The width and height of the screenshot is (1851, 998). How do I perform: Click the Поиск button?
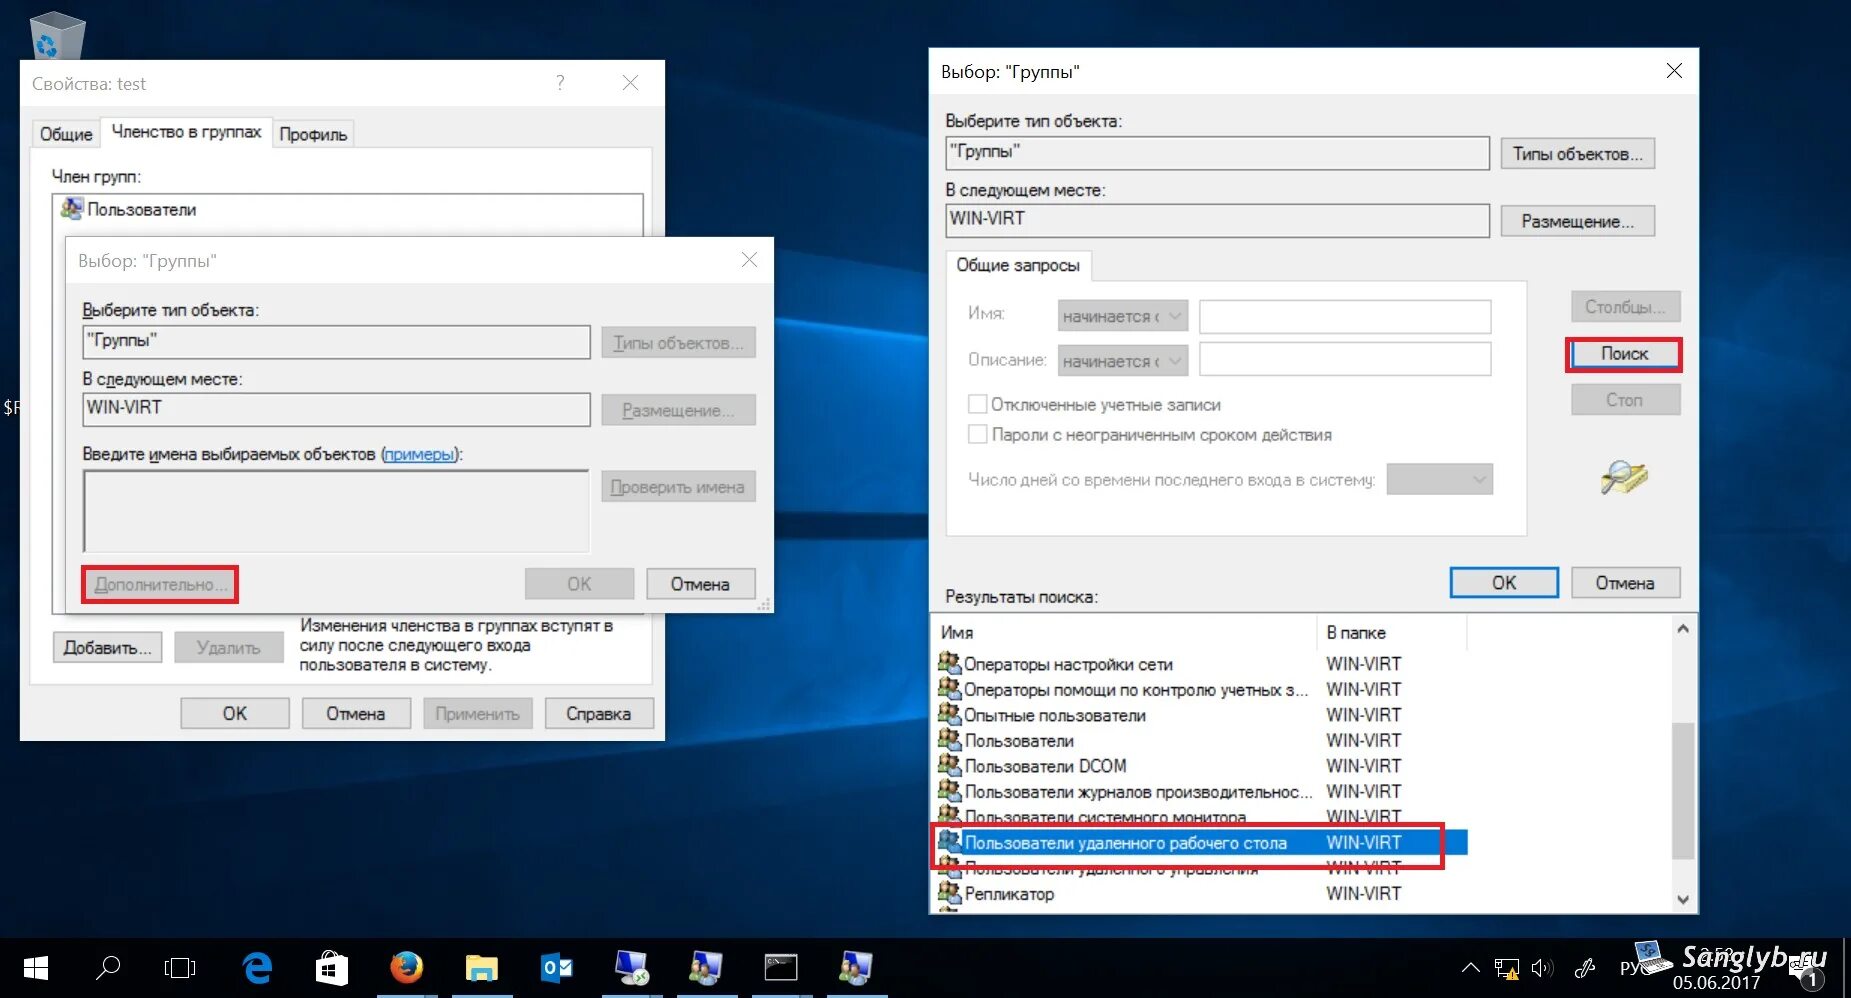click(1624, 354)
